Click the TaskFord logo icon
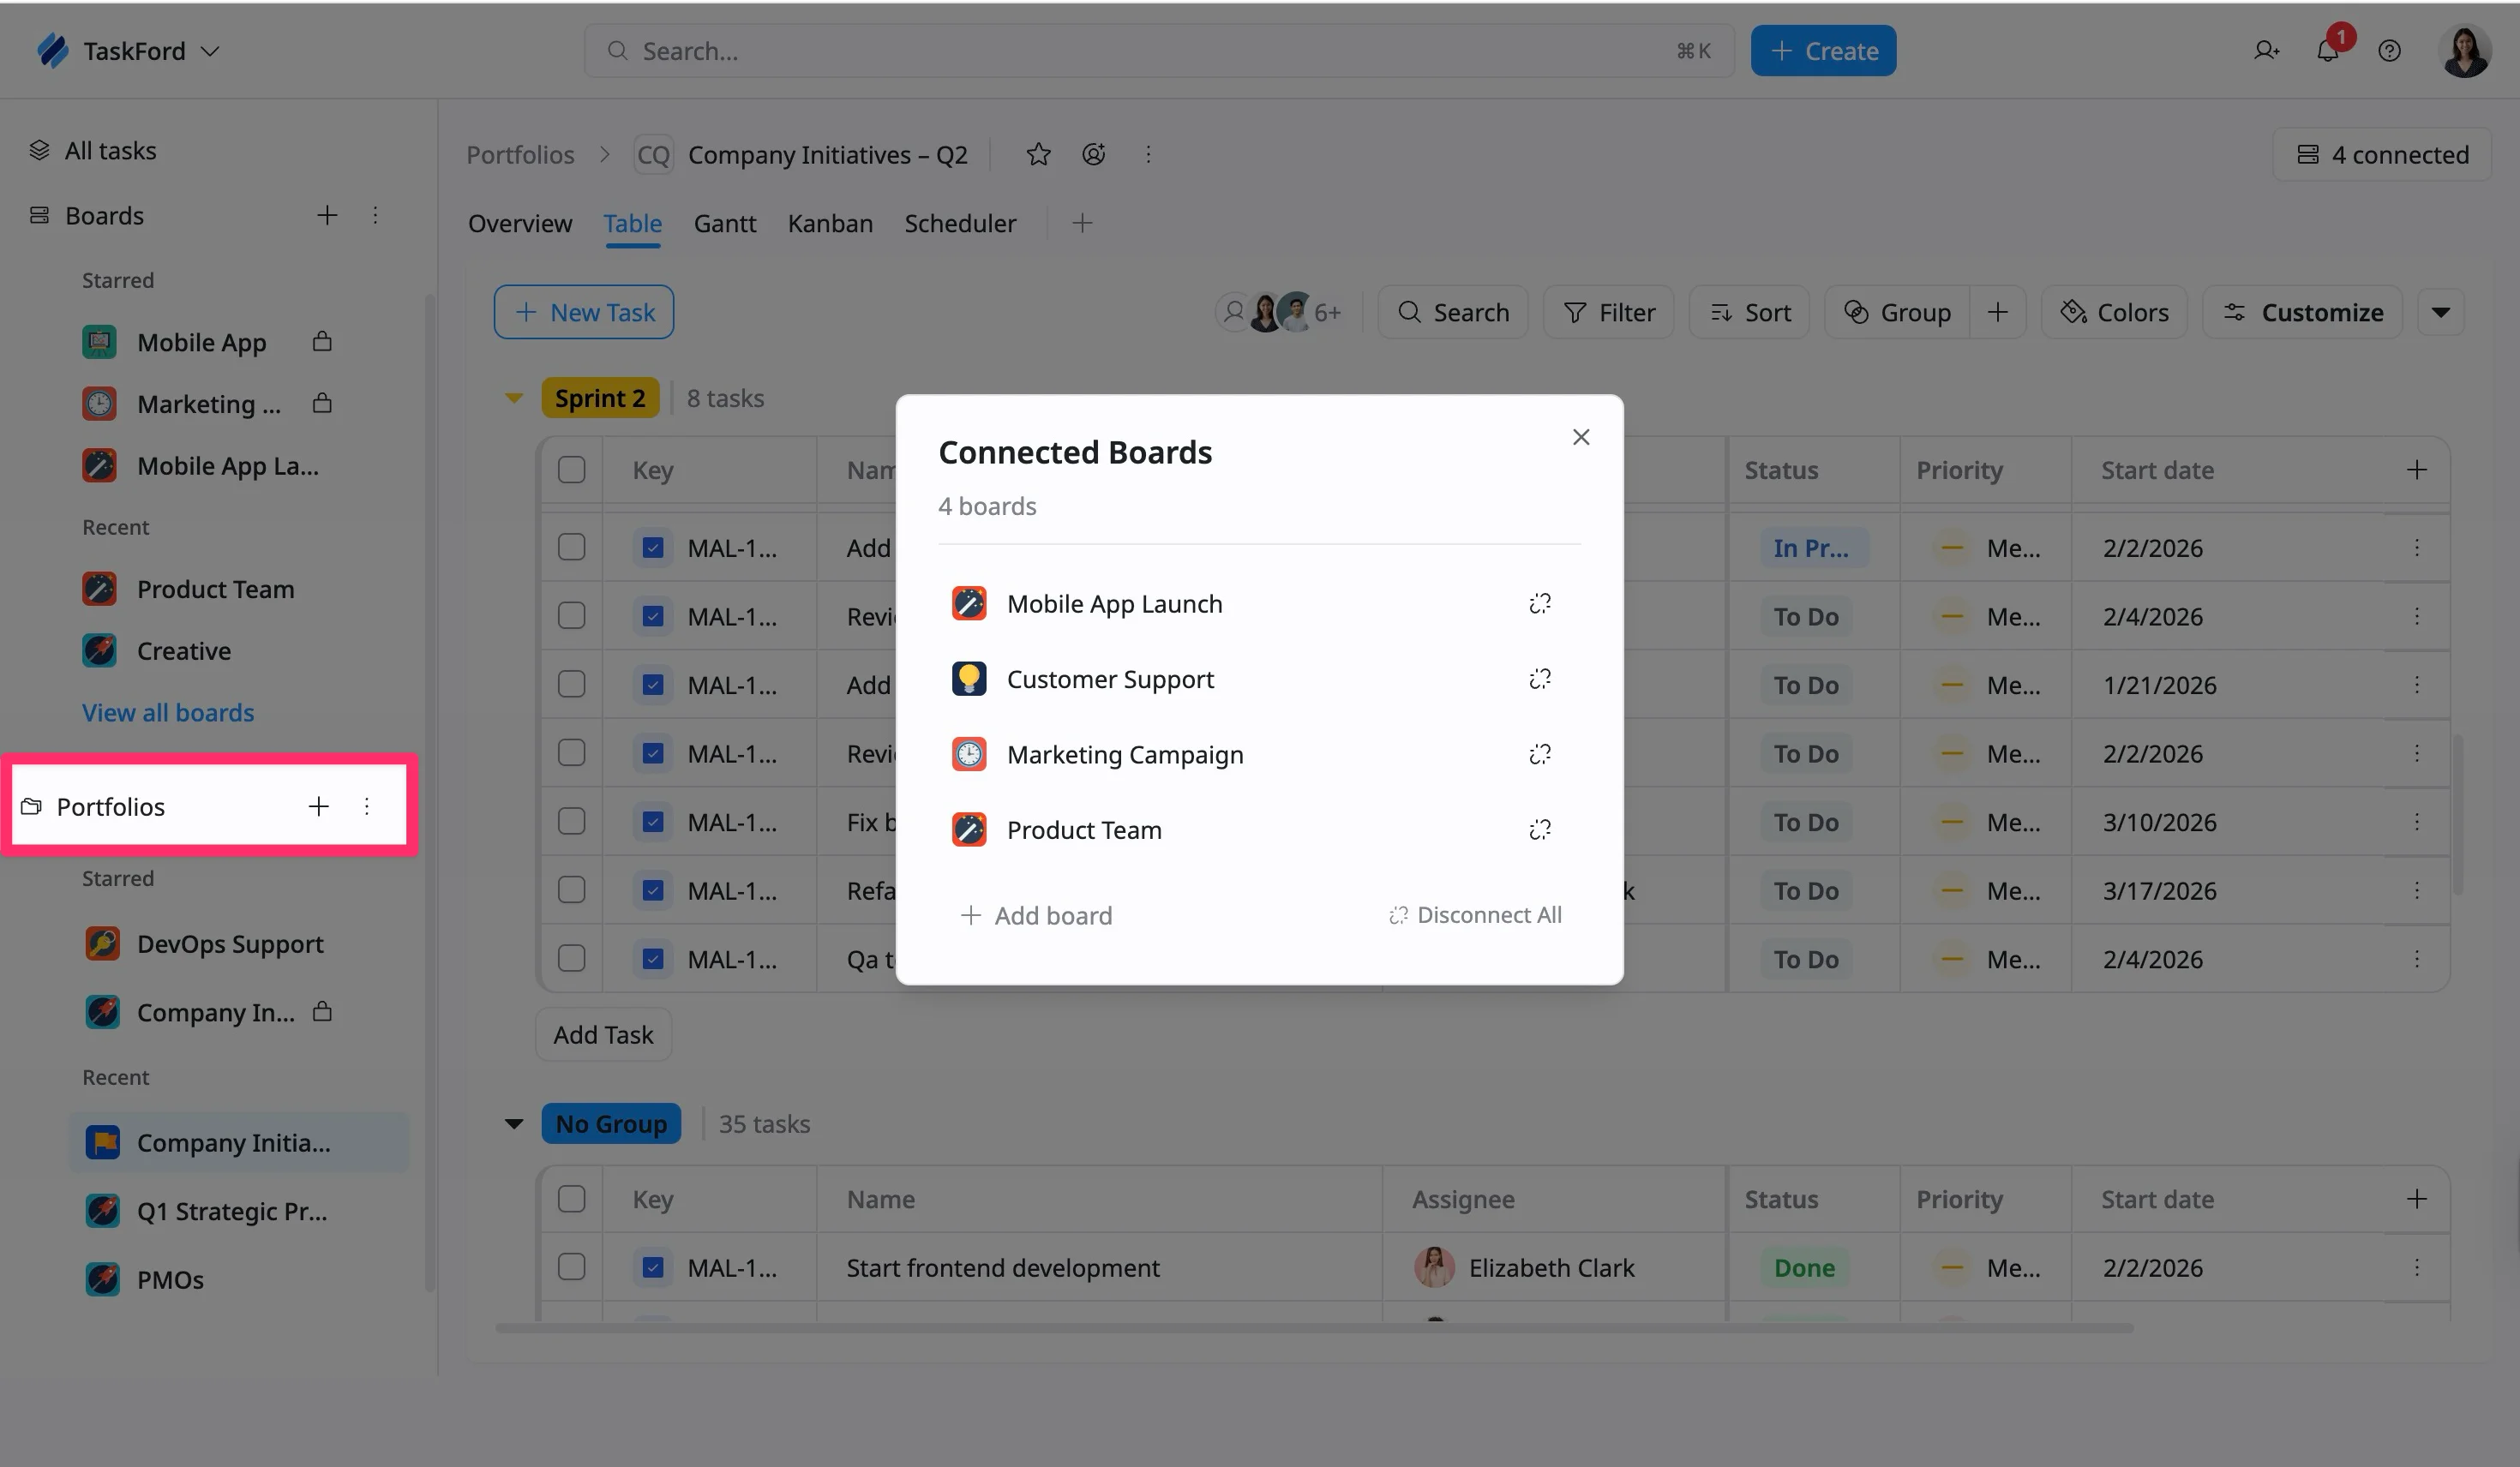 [x=52, y=51]
